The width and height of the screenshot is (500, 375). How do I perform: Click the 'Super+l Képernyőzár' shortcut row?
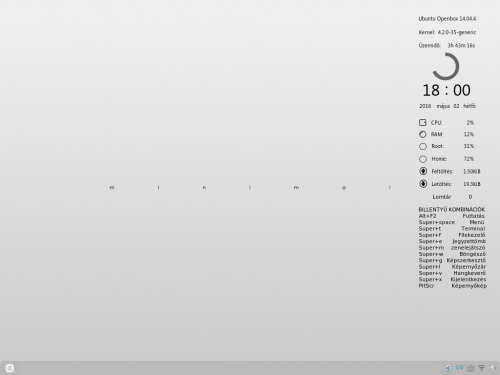point(452,267)
